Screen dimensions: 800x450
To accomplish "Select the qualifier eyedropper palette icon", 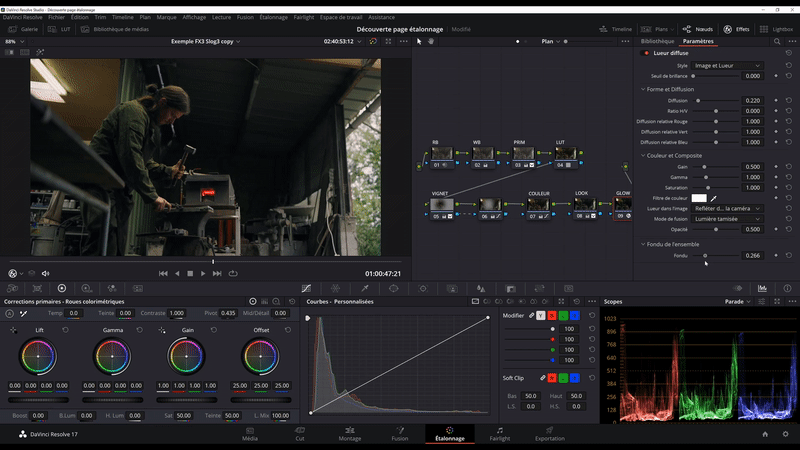I will pos(365,288).
